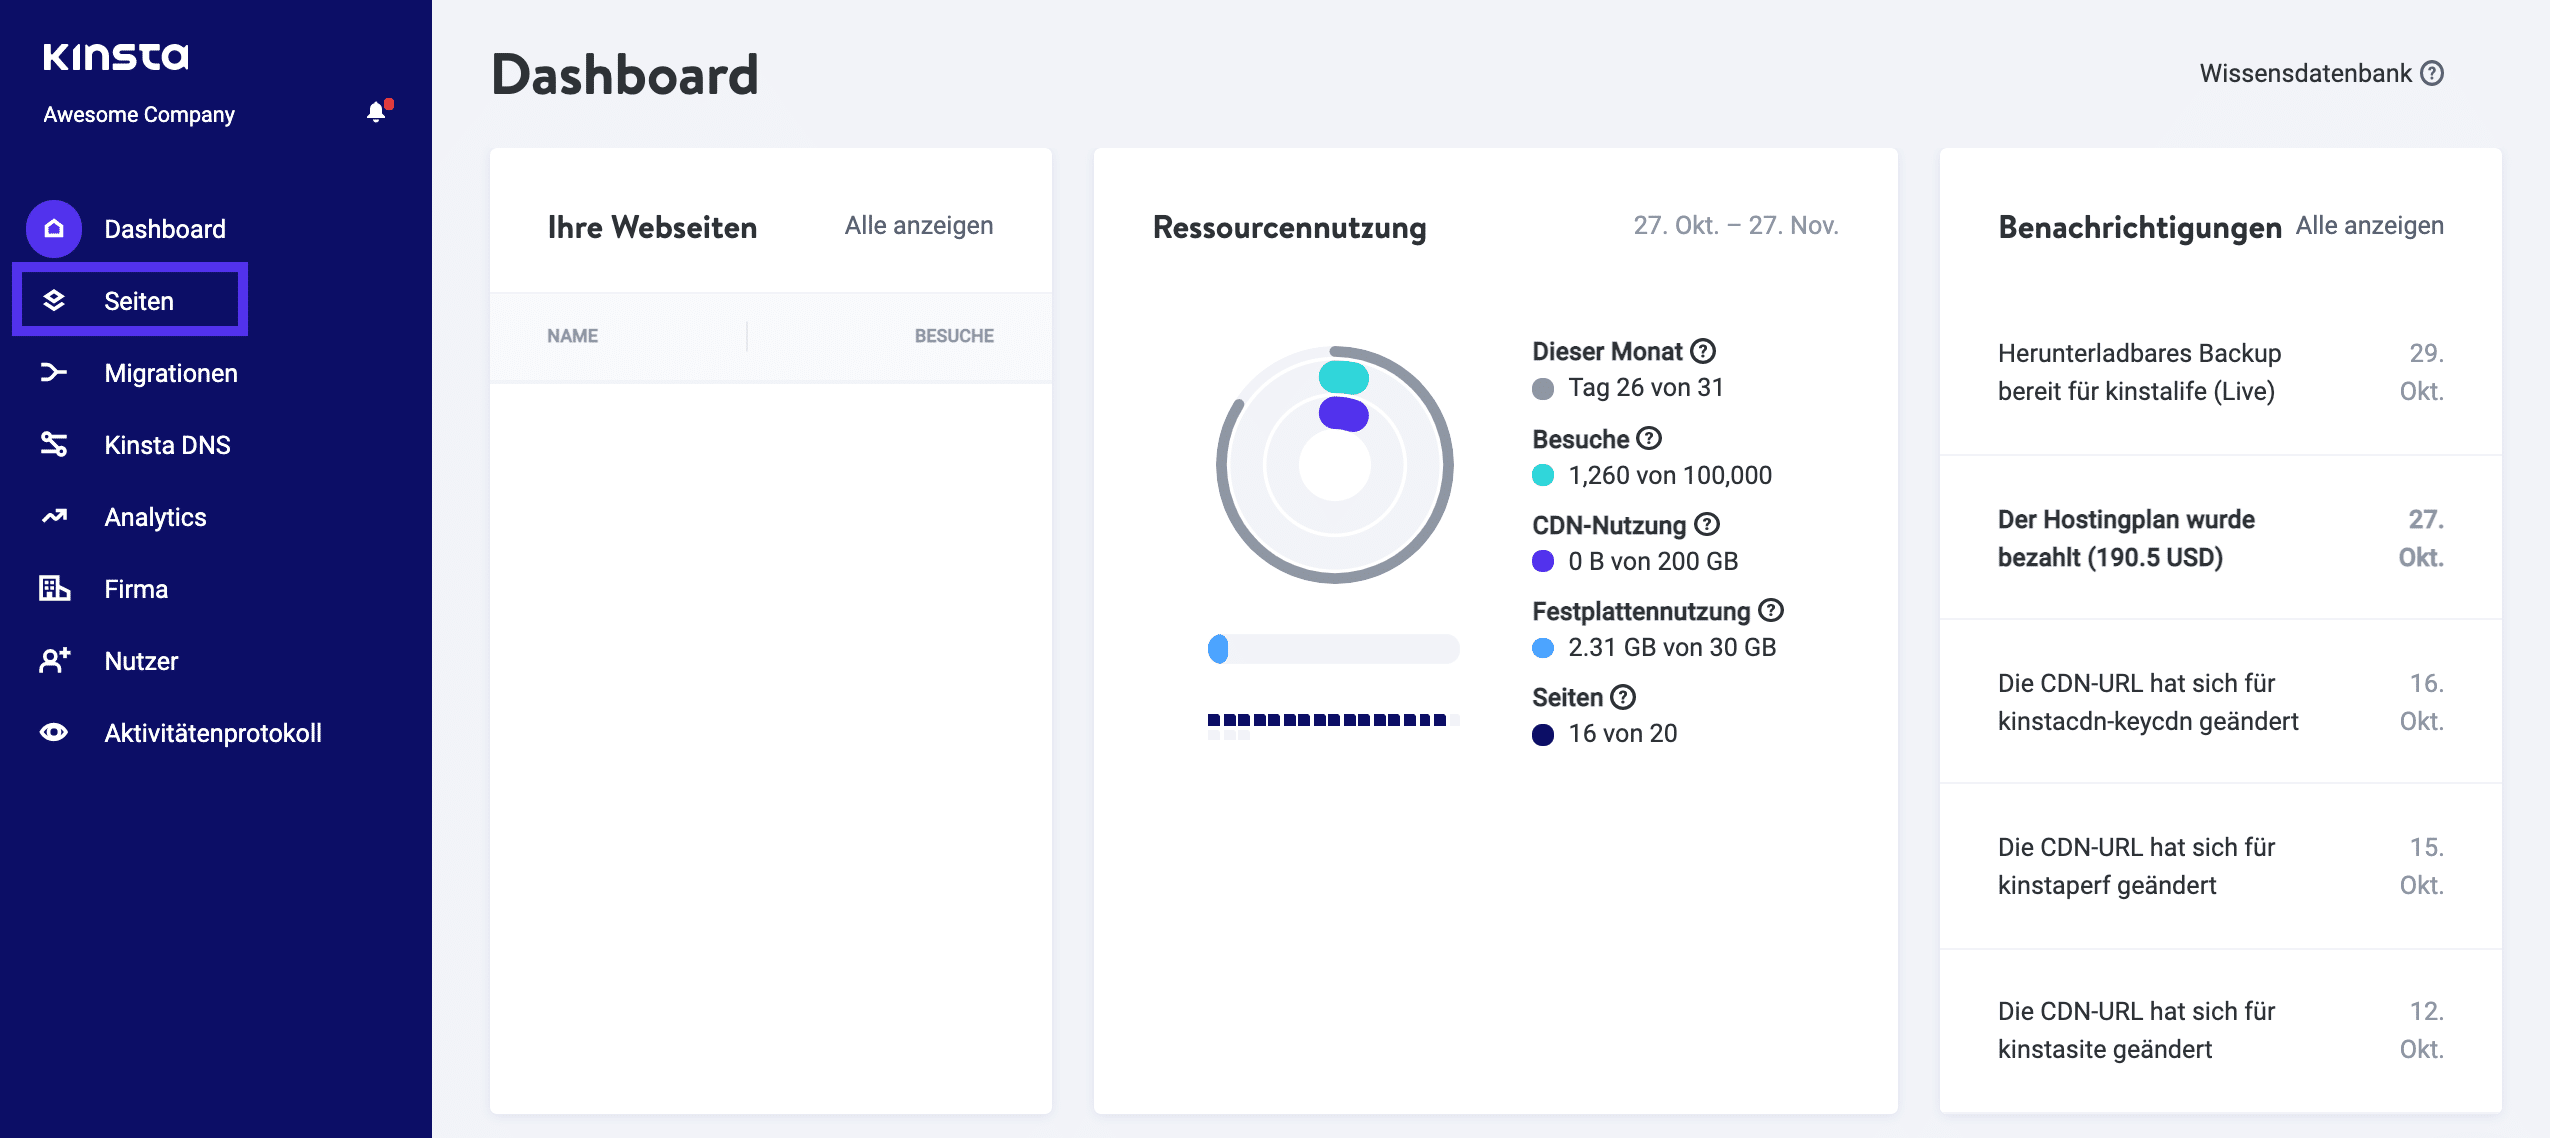Image resolution: width=2550 pixels, height=1138 pixels.
Task: Open the Seiten menu item
Action: click(x=137, y=300)
